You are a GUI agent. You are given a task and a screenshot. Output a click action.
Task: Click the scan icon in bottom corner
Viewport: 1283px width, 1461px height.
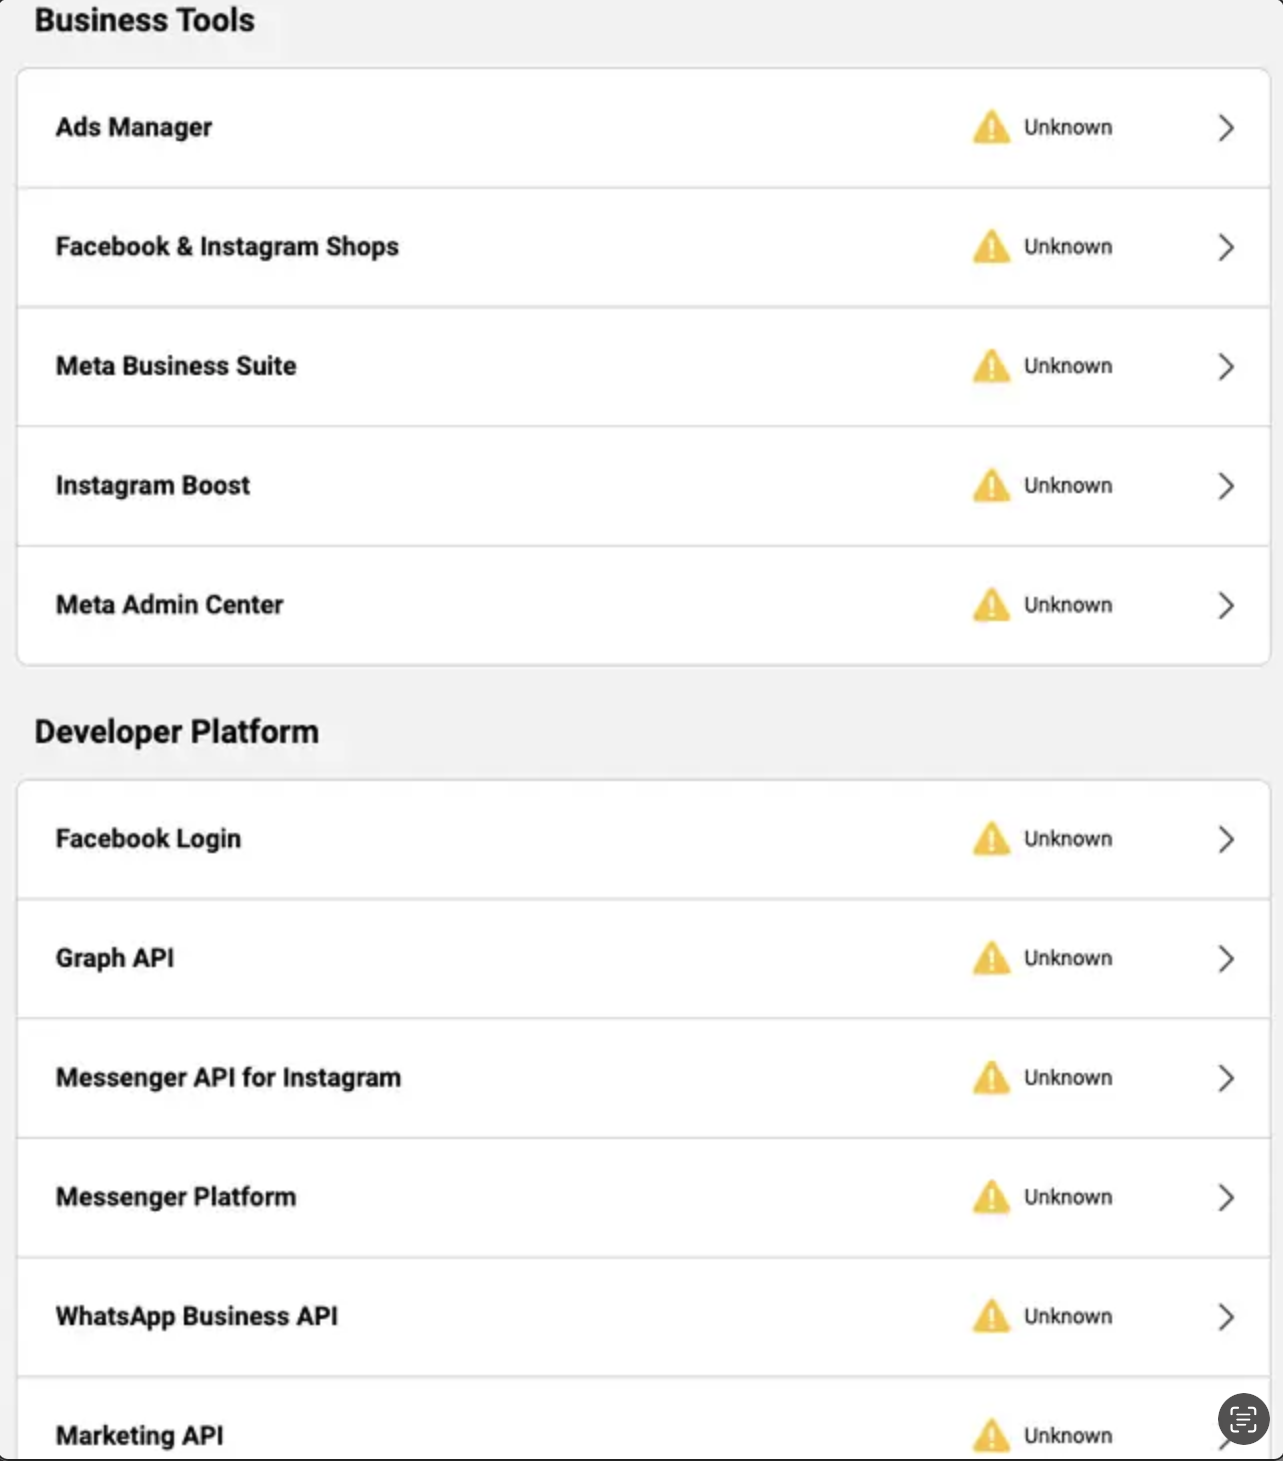click(x=1243, y=1418)
